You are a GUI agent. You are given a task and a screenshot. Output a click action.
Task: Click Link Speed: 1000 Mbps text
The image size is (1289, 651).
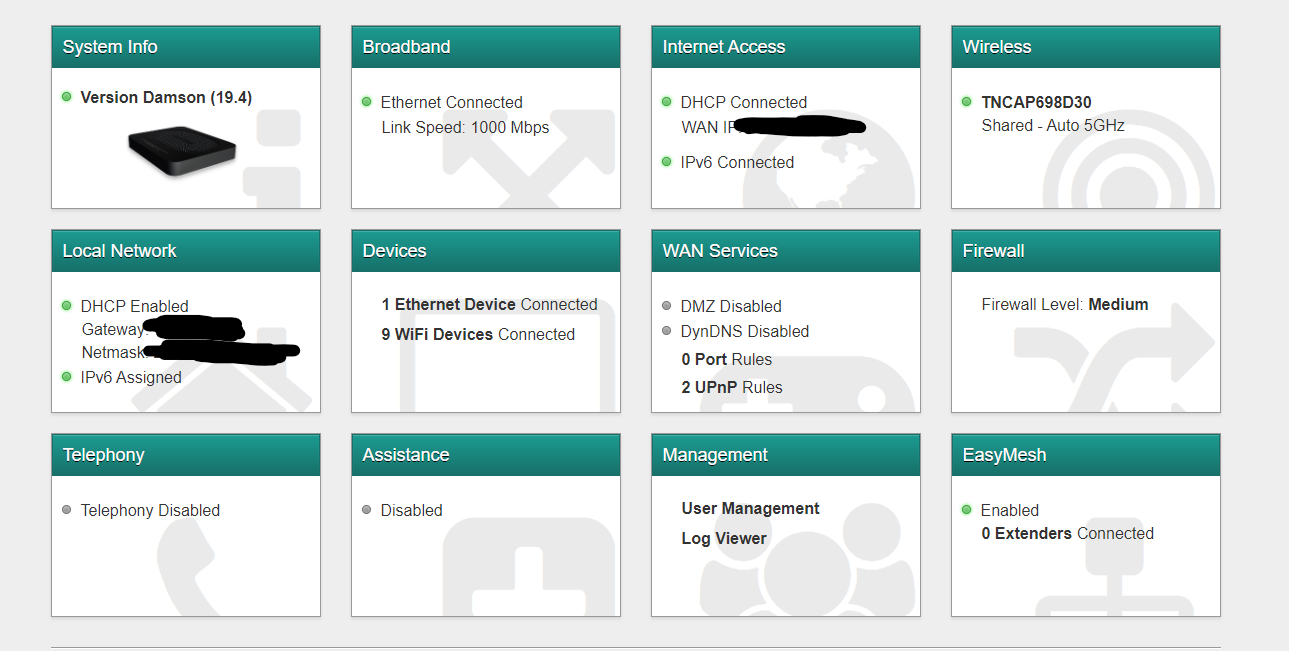(465, 128)
